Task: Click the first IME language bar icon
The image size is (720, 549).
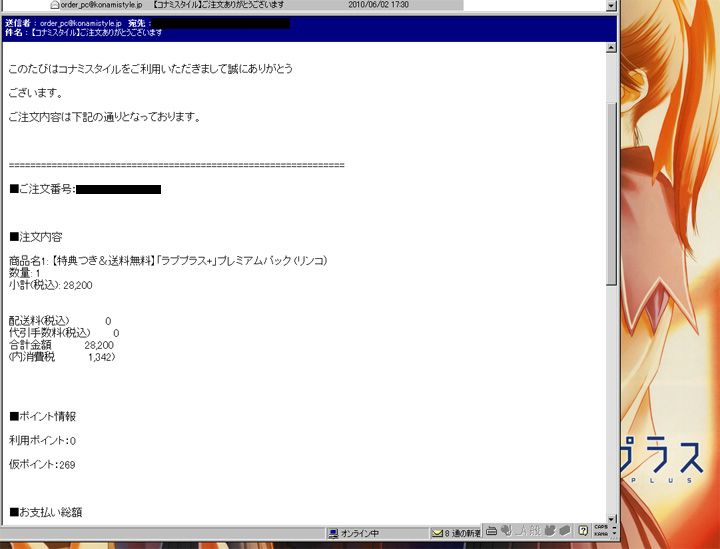Action: pos(491,531)
